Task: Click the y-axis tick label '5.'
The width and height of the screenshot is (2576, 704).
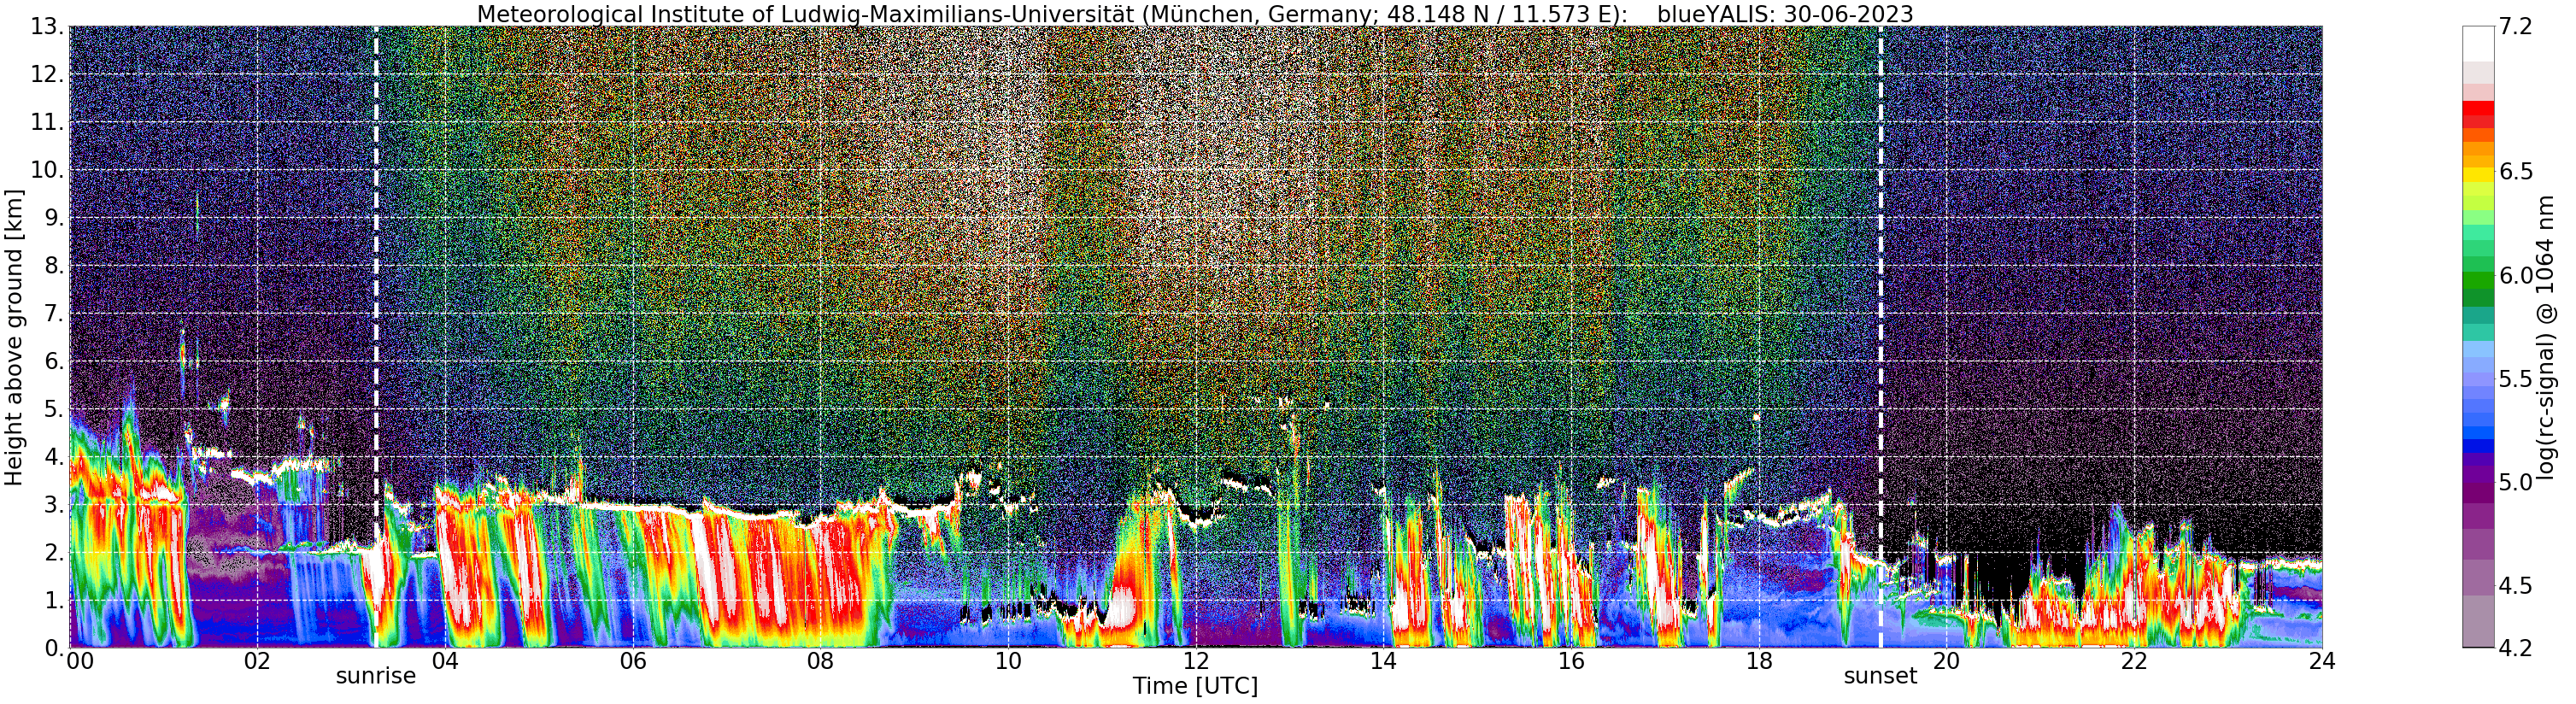Action: [x=54, y=409]
